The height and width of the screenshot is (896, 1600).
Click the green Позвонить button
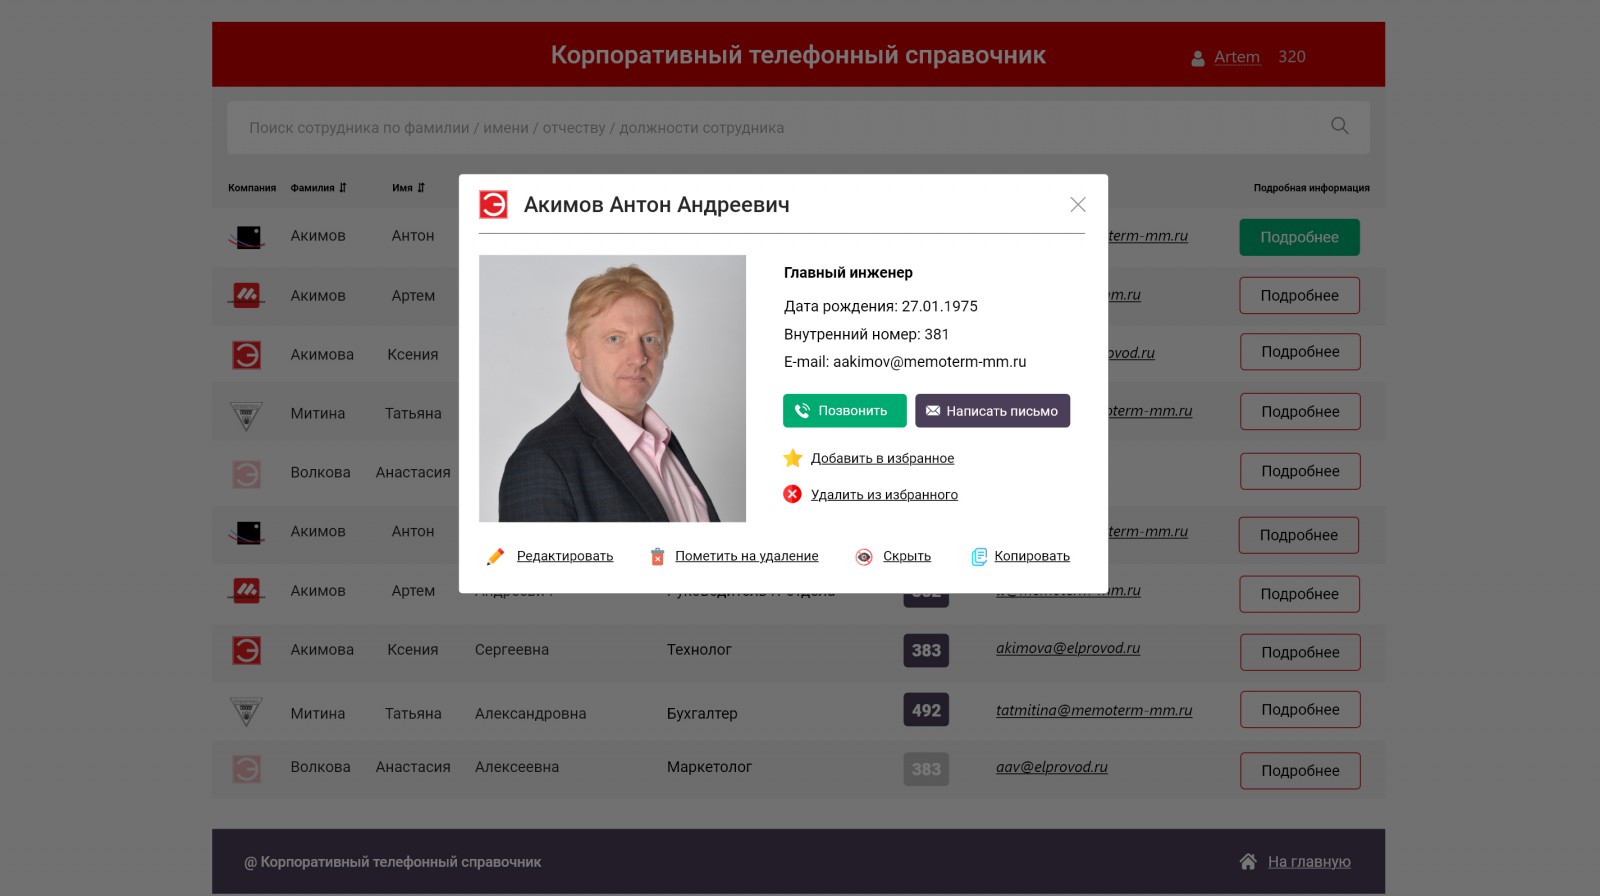845,411
